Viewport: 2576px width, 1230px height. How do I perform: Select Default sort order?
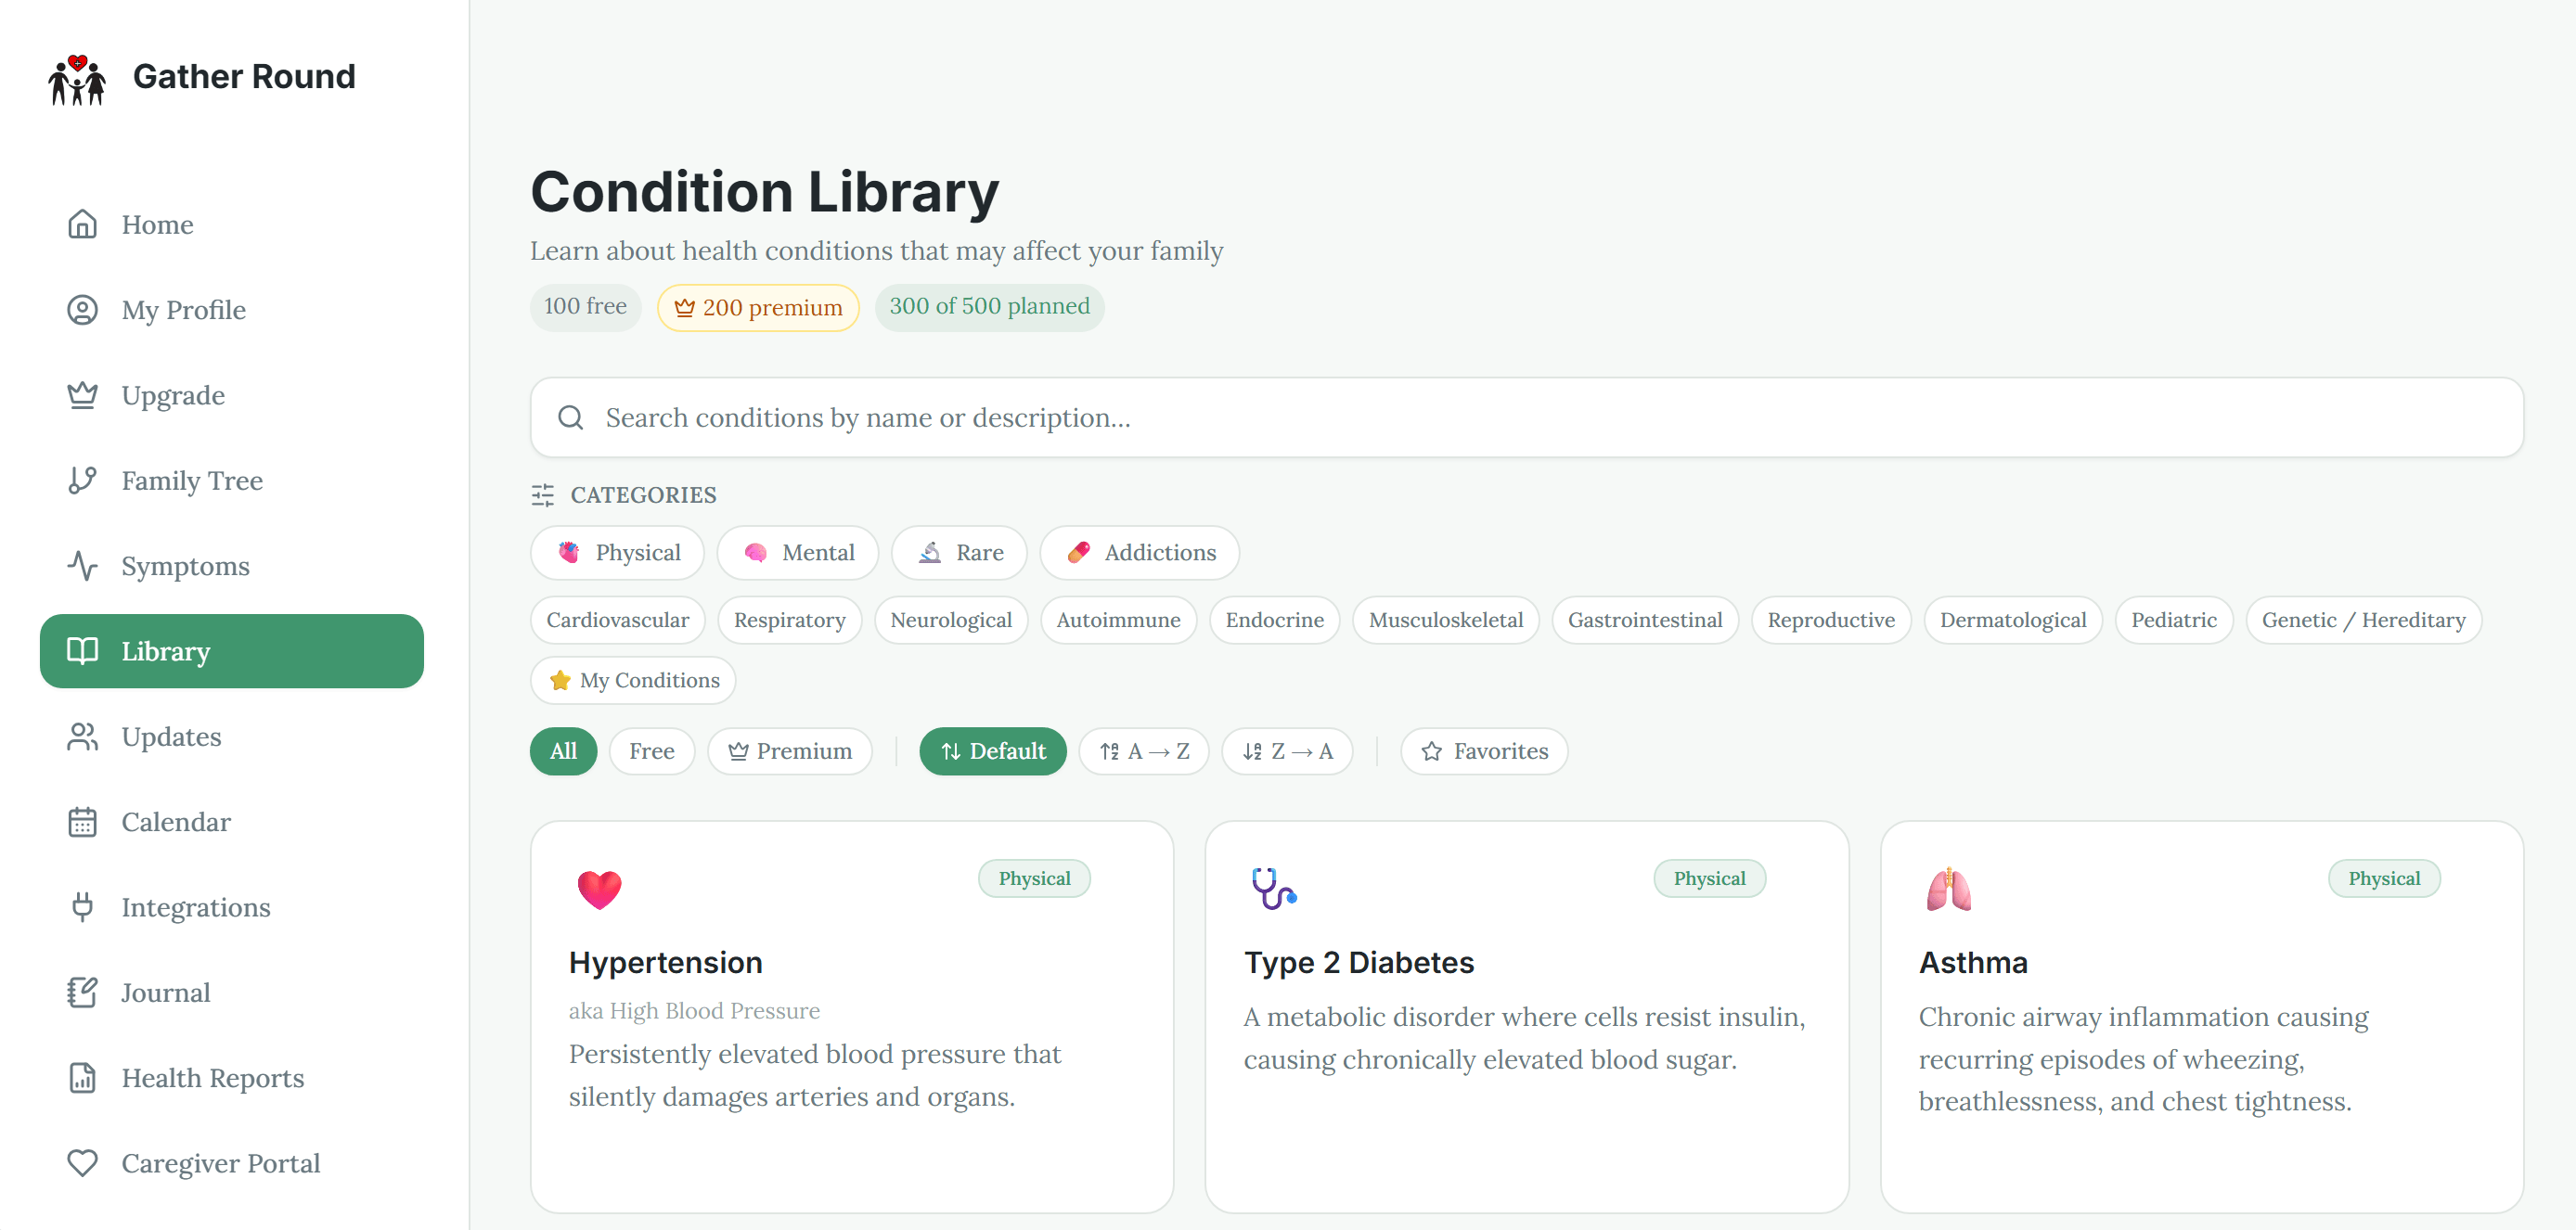coord(992,751)
